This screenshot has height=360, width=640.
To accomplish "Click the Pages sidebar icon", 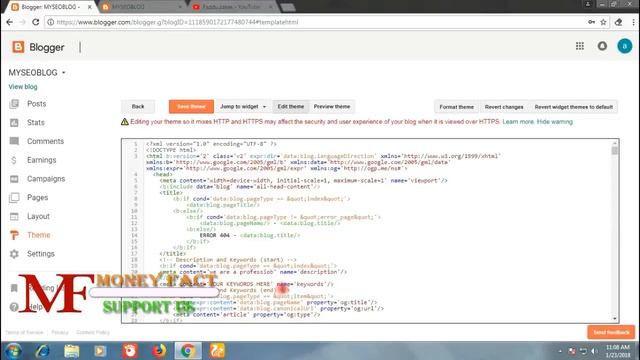I will [x=14, y=198].
